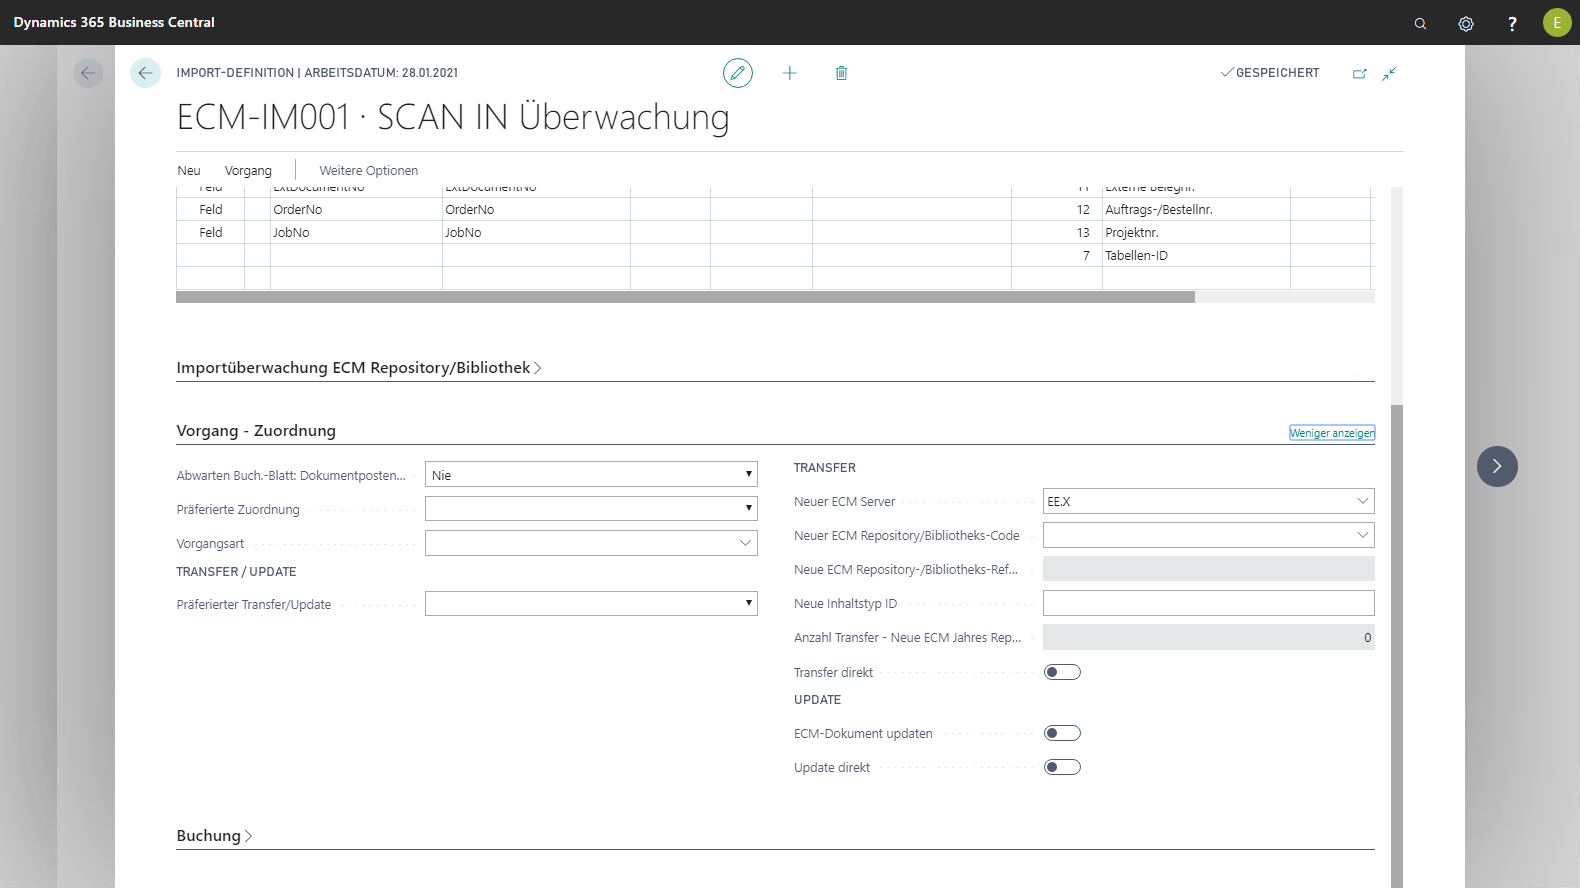The image size is (1580, 888).
Task: Click the pencil edit icon
Action: pos(738,73)
